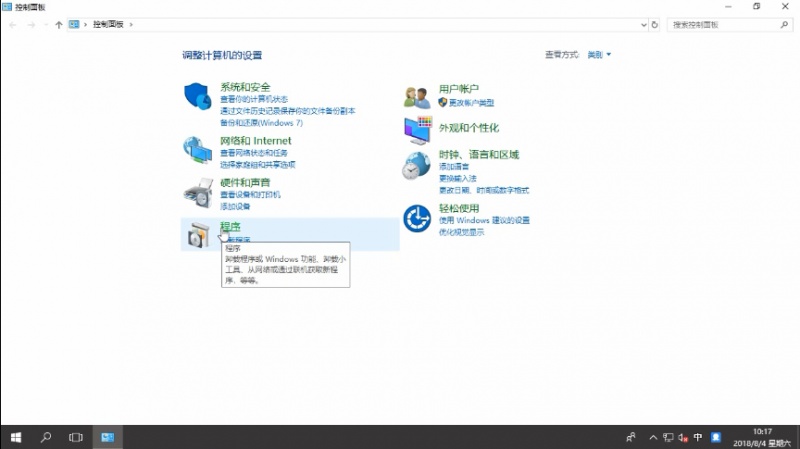Click 查看设备和打印机 link
This screenshot has height=449, width=800.
tap(250, 195)
